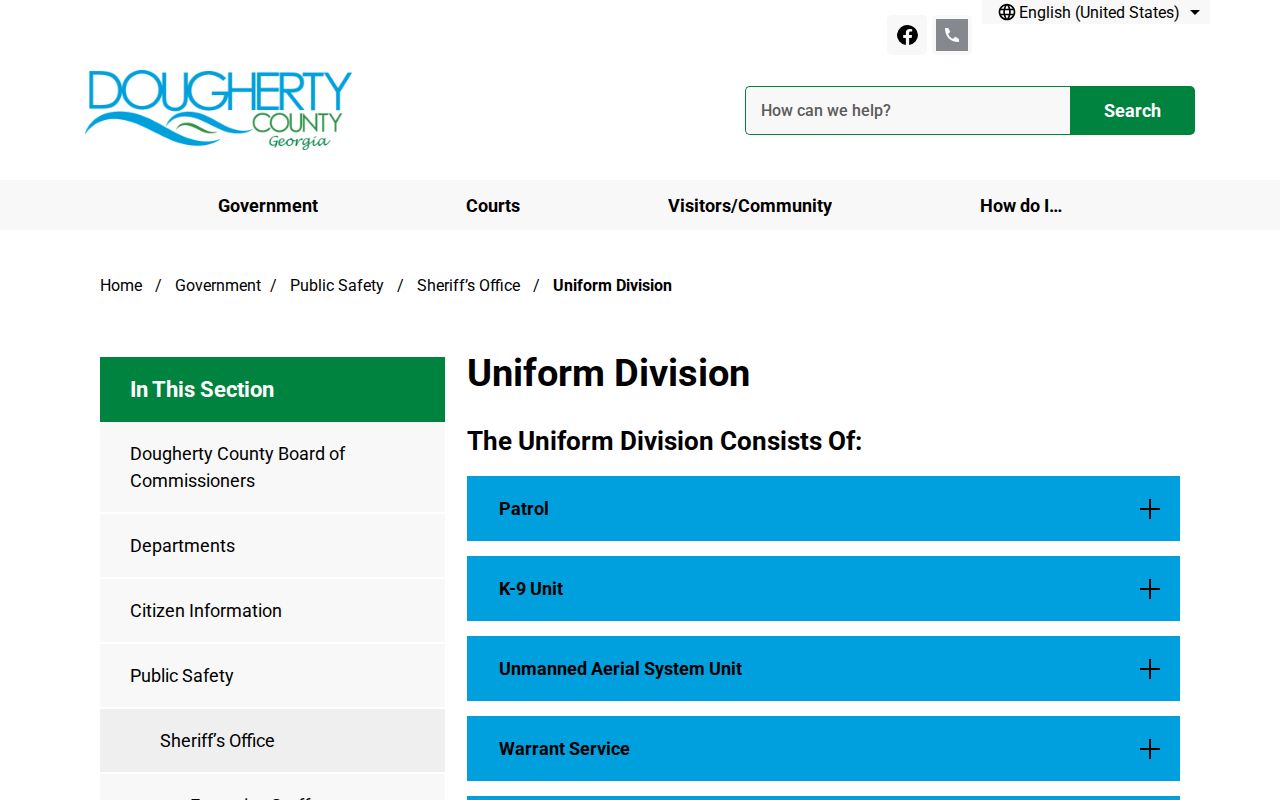Screen dimensions: 1280x800
Task: Click the Uniform Division breadcrumb text
Action: (612, 285)
